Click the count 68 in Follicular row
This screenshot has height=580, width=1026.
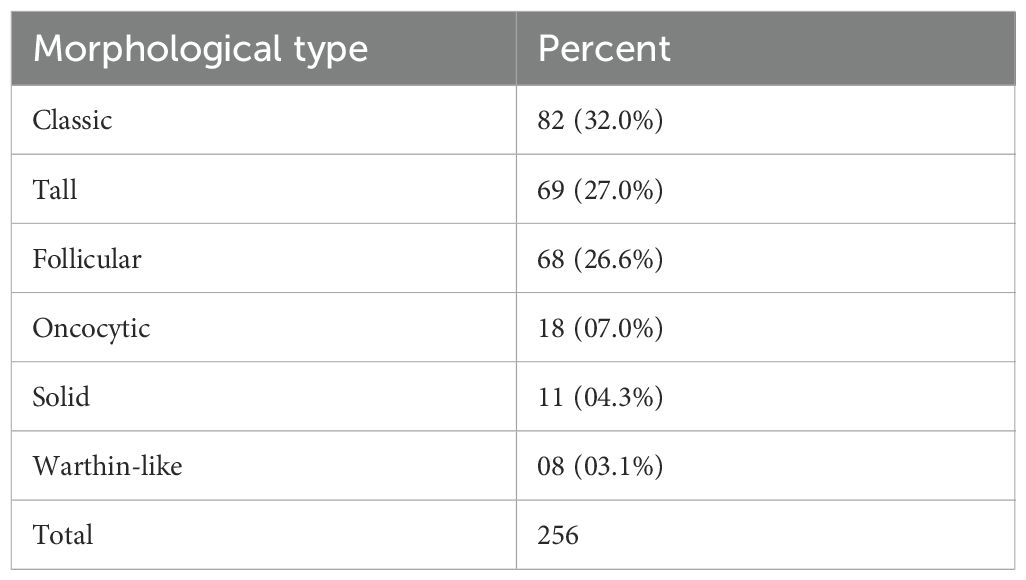551,259
